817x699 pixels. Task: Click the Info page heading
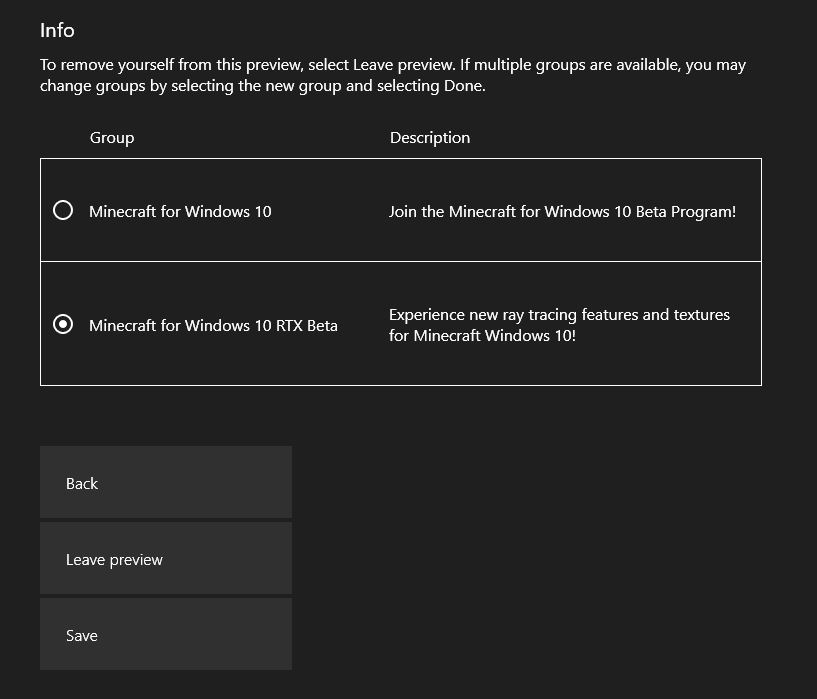coord(57,31)
